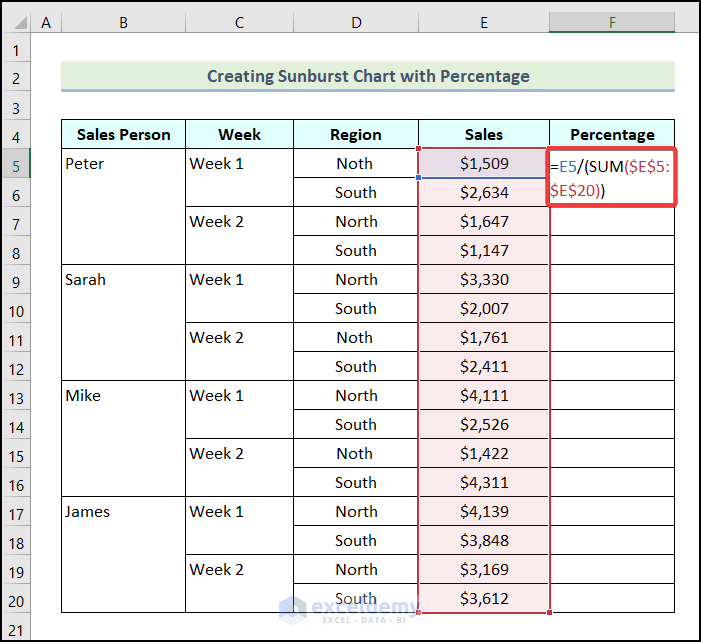Click the "Region" header cell
Viewport: 701px width, 642px height.
click(x=356, y=135)
